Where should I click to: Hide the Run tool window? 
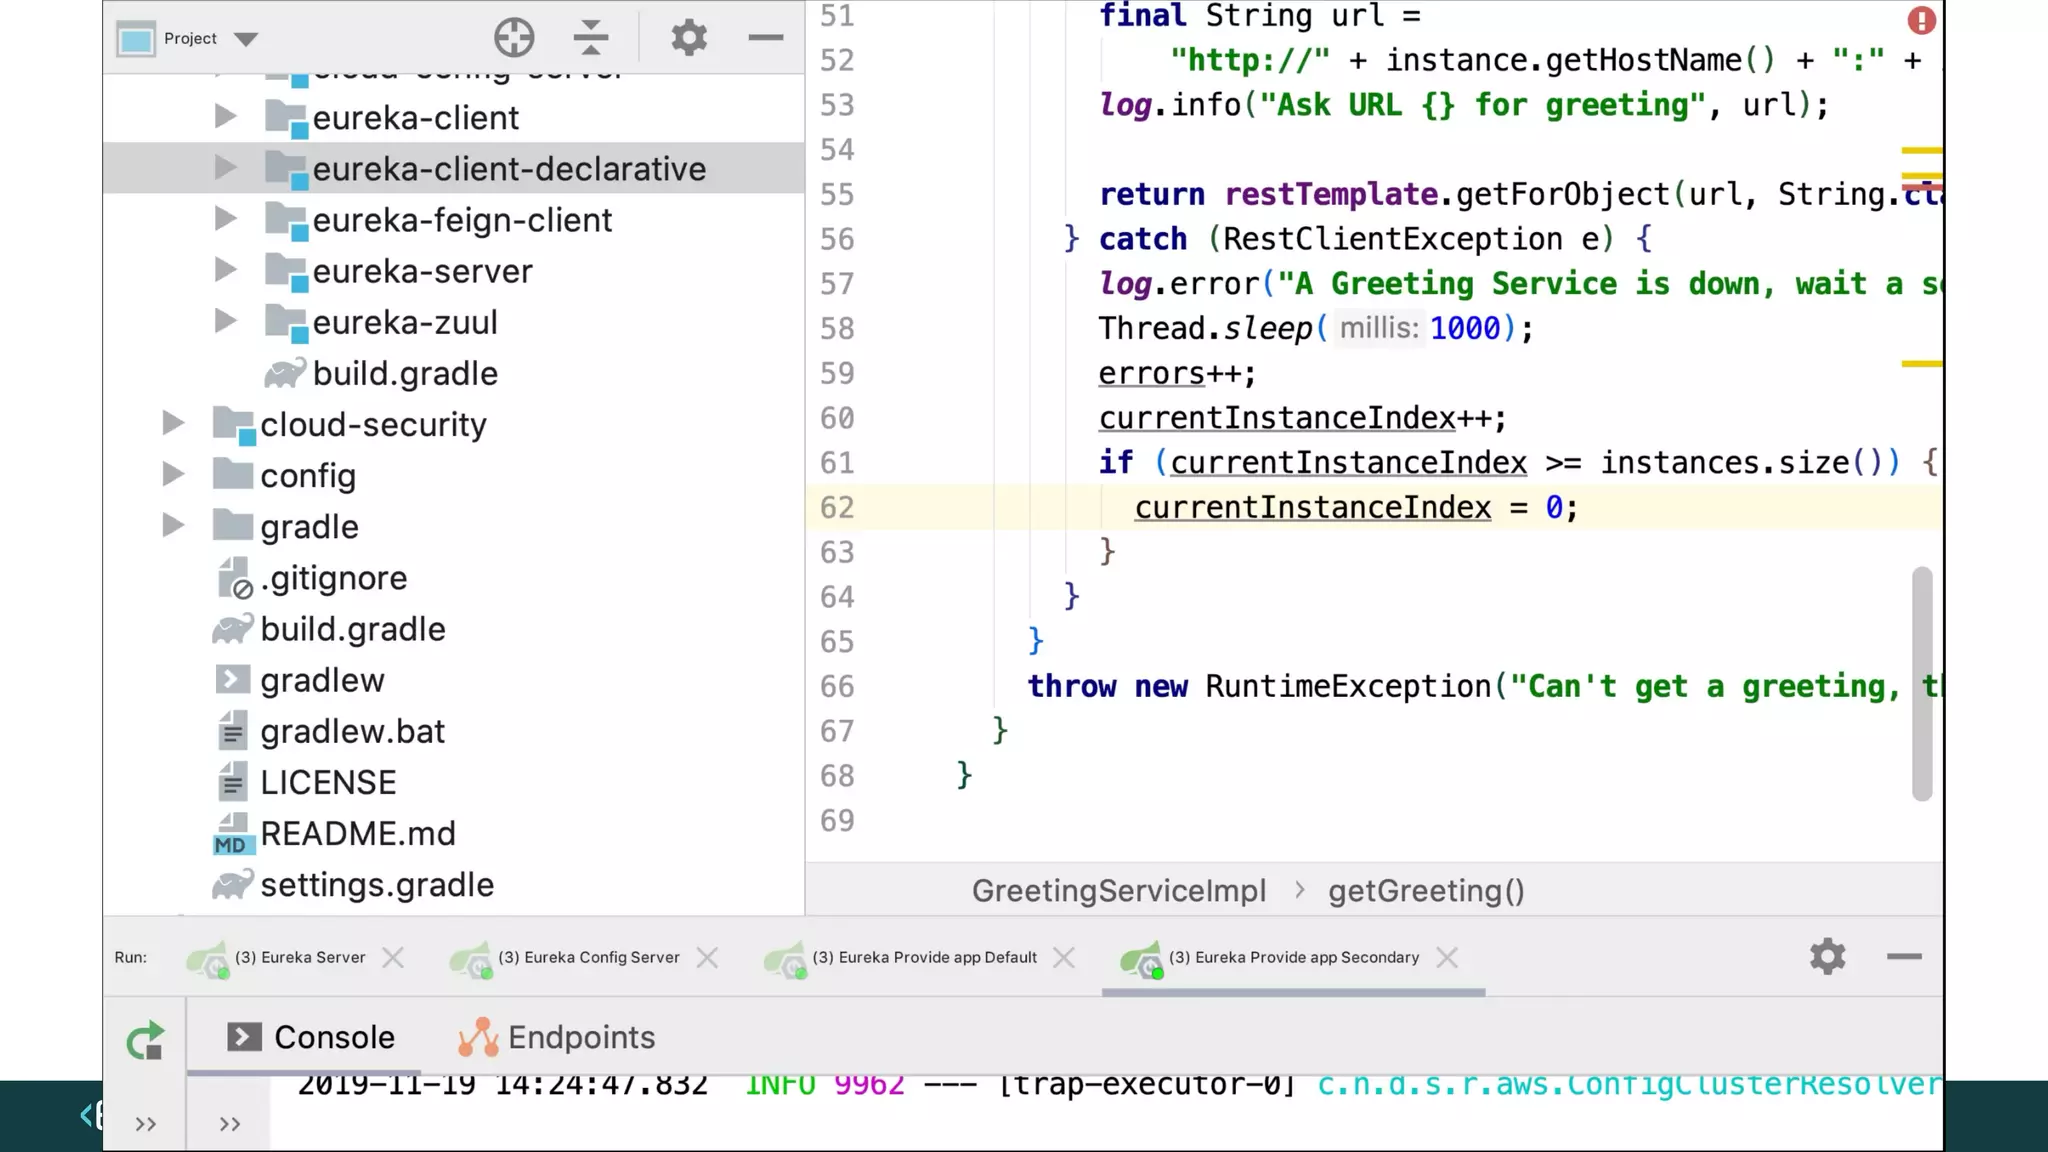pos(1904,957)
